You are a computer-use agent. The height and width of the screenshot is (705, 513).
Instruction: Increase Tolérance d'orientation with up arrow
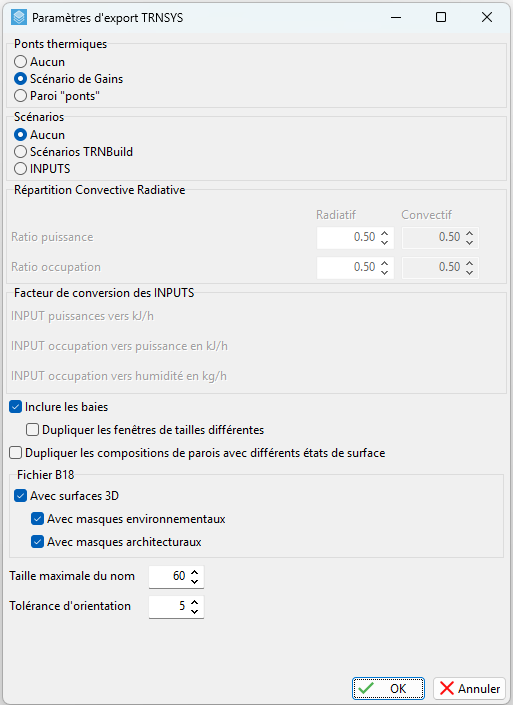coord(195,602)
